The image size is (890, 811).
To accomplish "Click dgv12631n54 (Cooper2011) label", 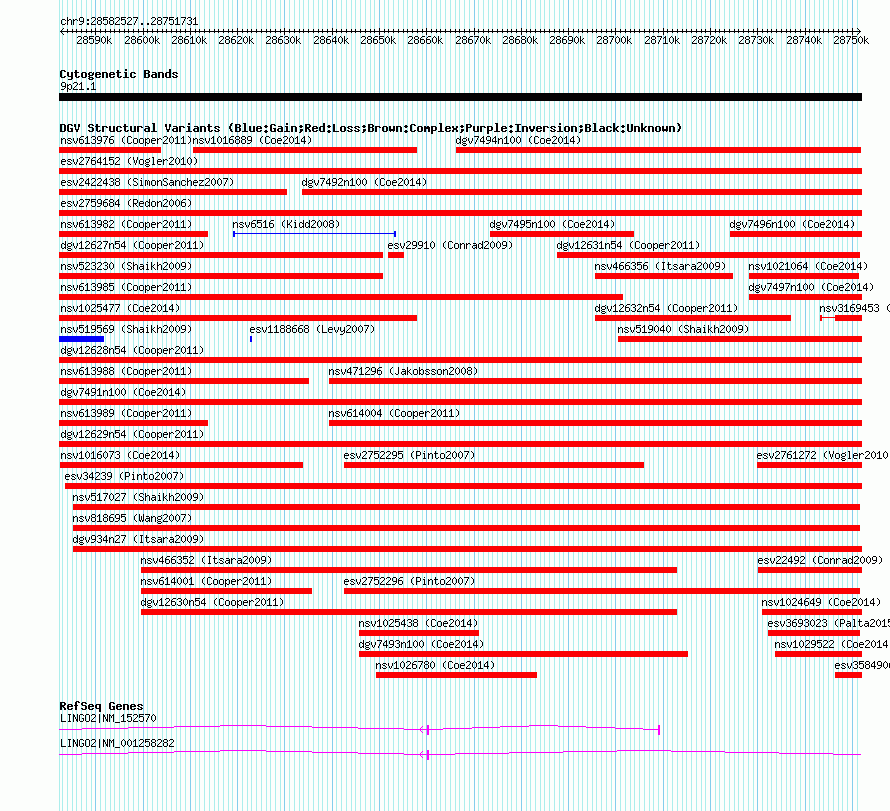I will 628,245.
